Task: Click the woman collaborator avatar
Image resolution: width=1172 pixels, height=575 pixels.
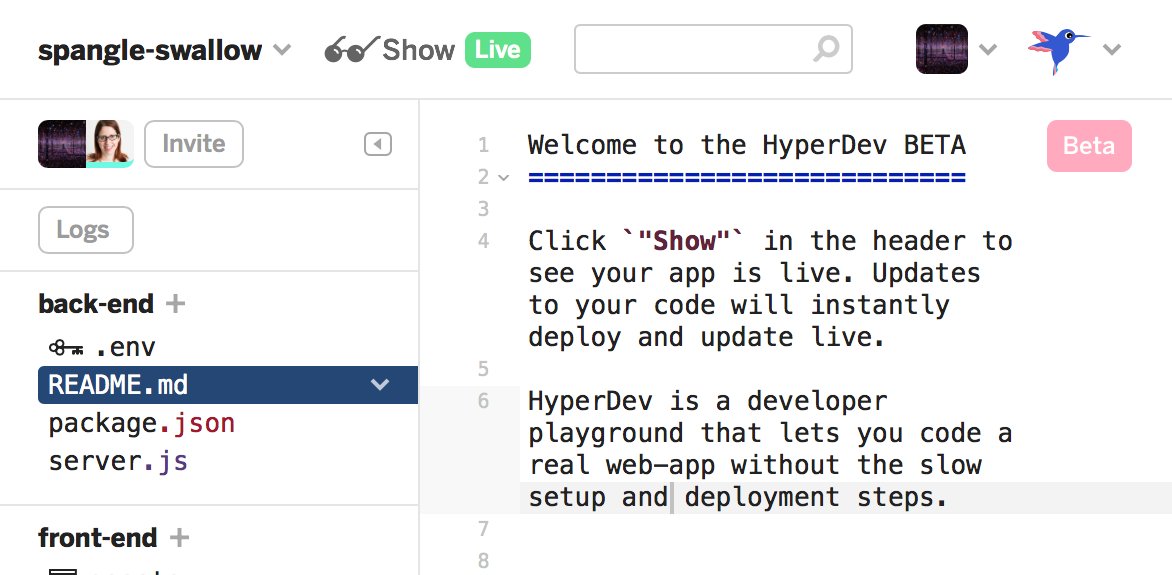Action: pyautogui.click(x=110, y=144)
